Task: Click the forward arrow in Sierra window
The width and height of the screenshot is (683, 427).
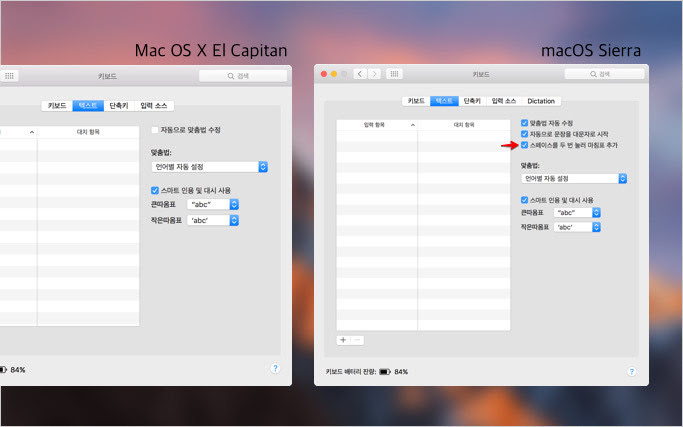Action: pos(374,74)
